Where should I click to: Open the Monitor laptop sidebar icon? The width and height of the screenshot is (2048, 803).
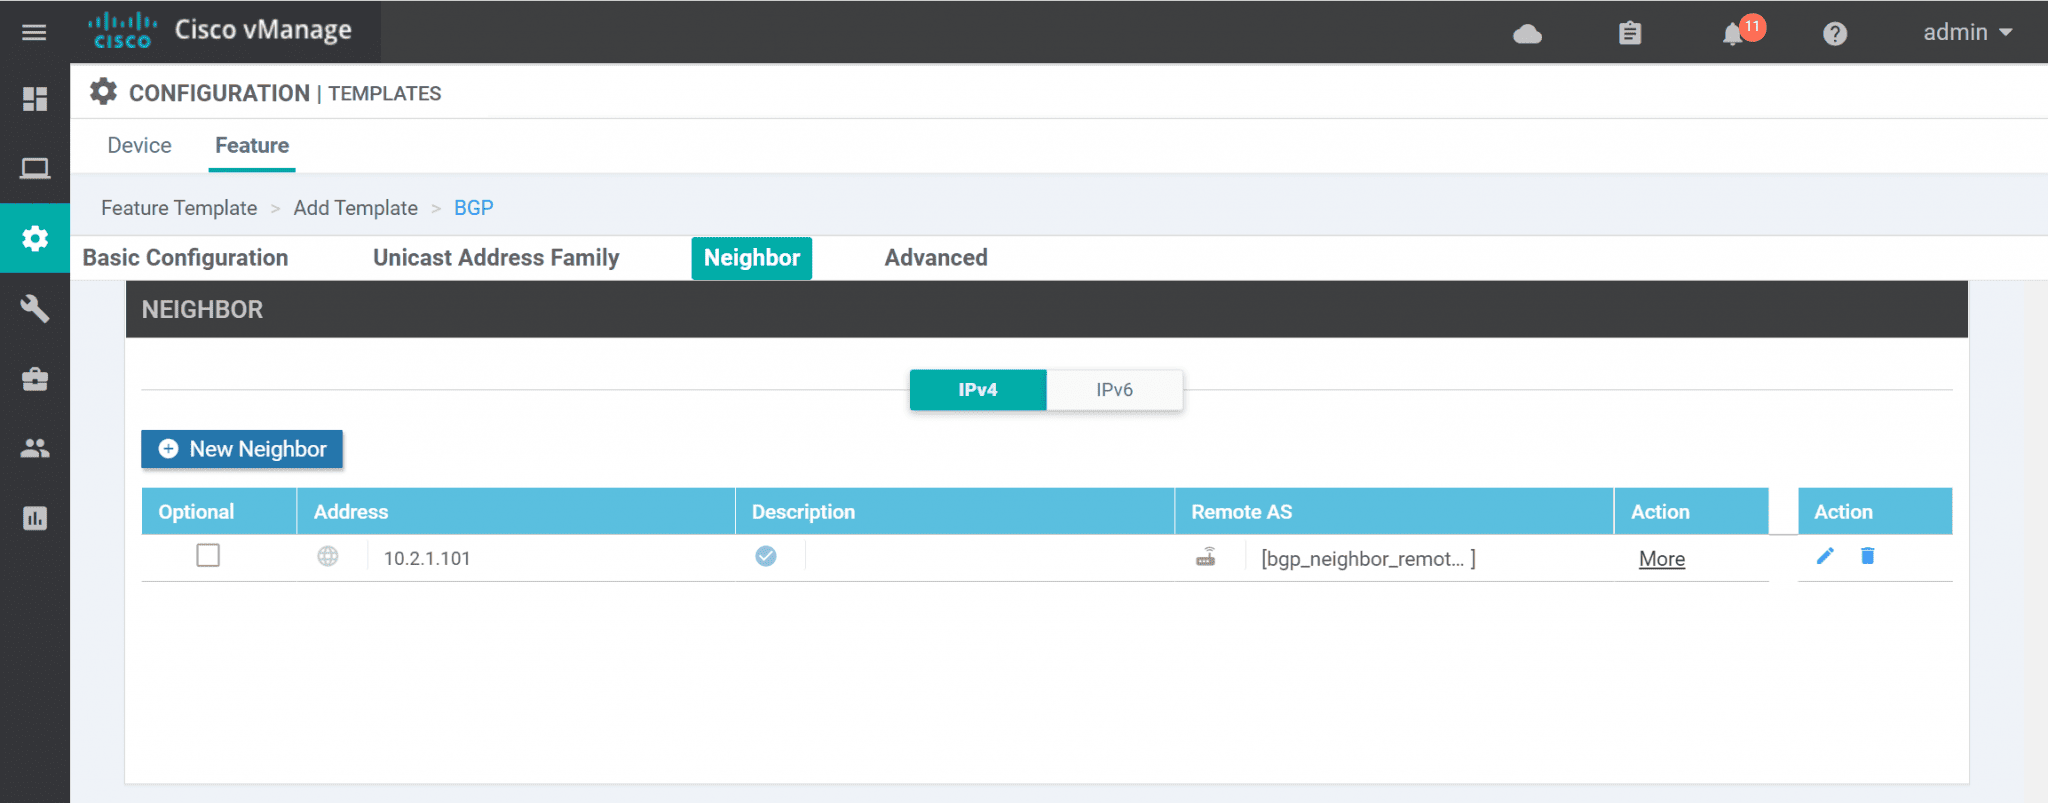pyautogui.click(x=35, y=168)
